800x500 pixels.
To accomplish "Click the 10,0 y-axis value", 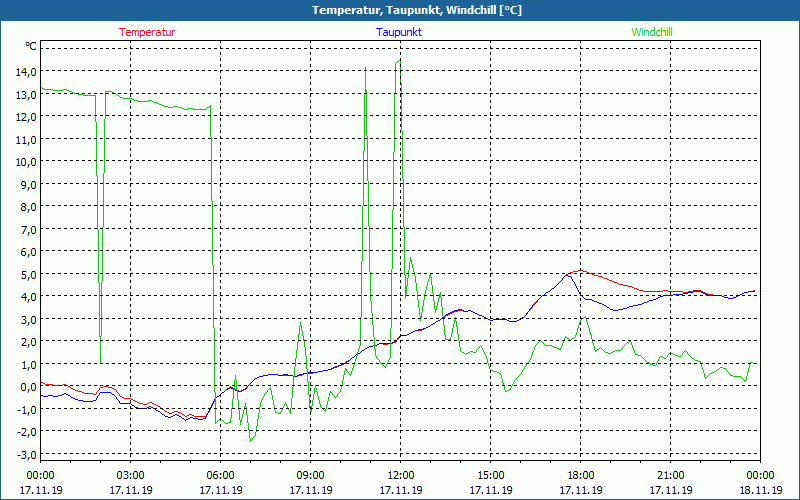I will [26, 162].
